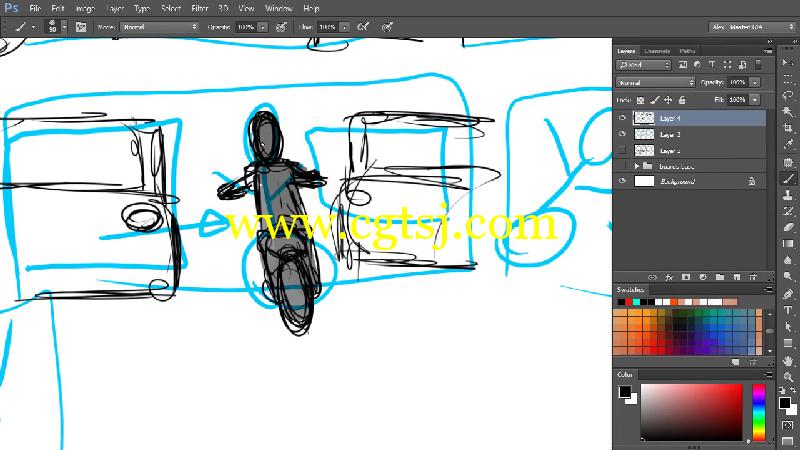
Task: Open the File menu
Action: tap(35, 9)
